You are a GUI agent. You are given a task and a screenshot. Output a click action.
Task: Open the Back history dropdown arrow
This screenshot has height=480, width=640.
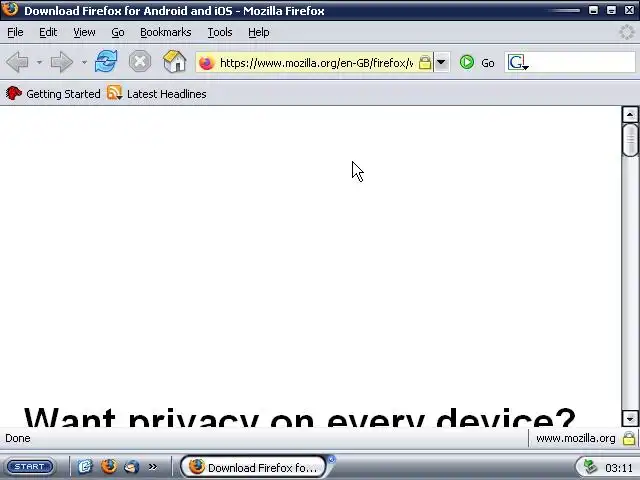(39, 62)
